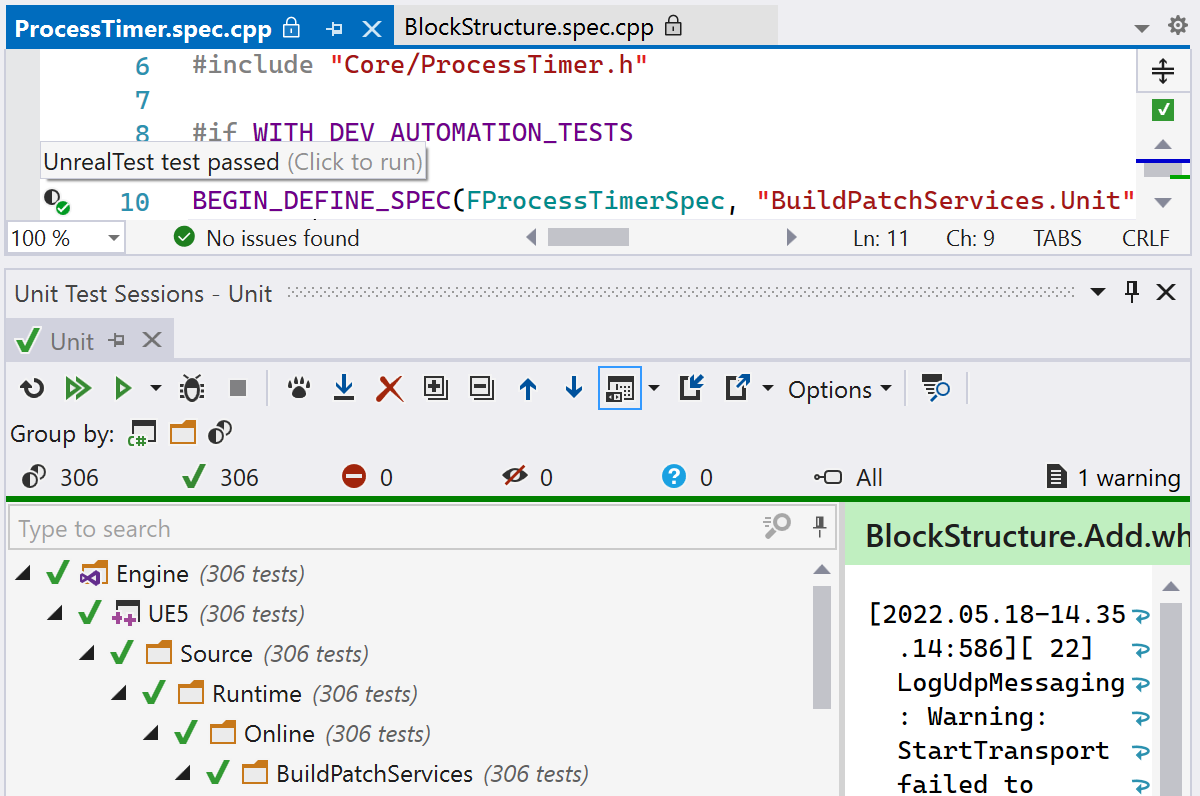The width and height of the screenshot is (1200, 796).
Task: Click the test passed gutter icon on line 10
Action: (x=56, y=202)
